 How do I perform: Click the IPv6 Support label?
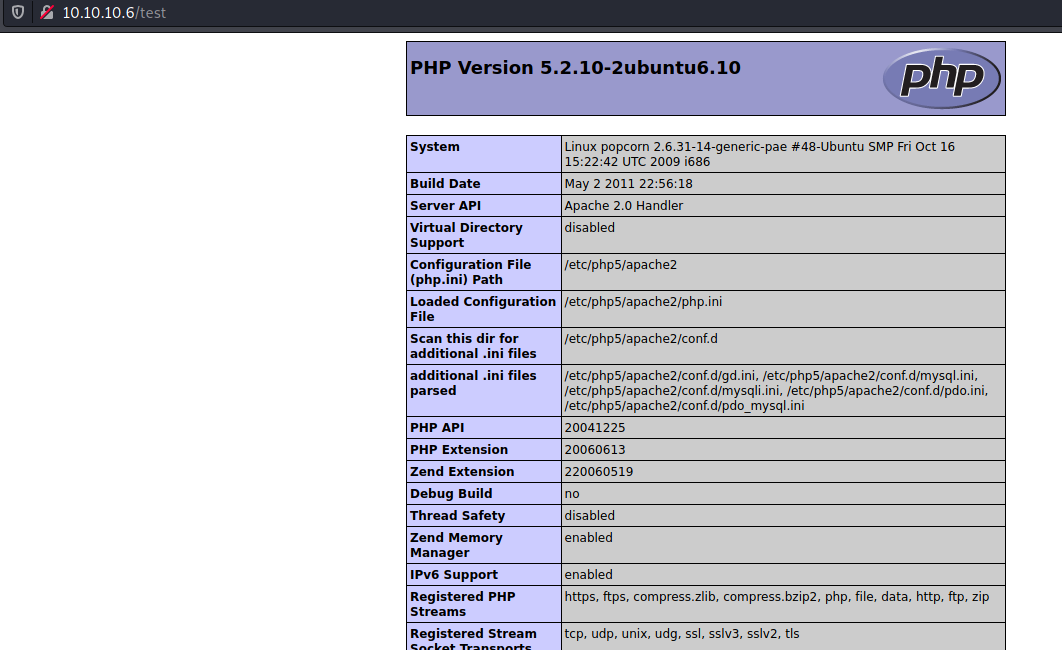[x=454, y=575]
